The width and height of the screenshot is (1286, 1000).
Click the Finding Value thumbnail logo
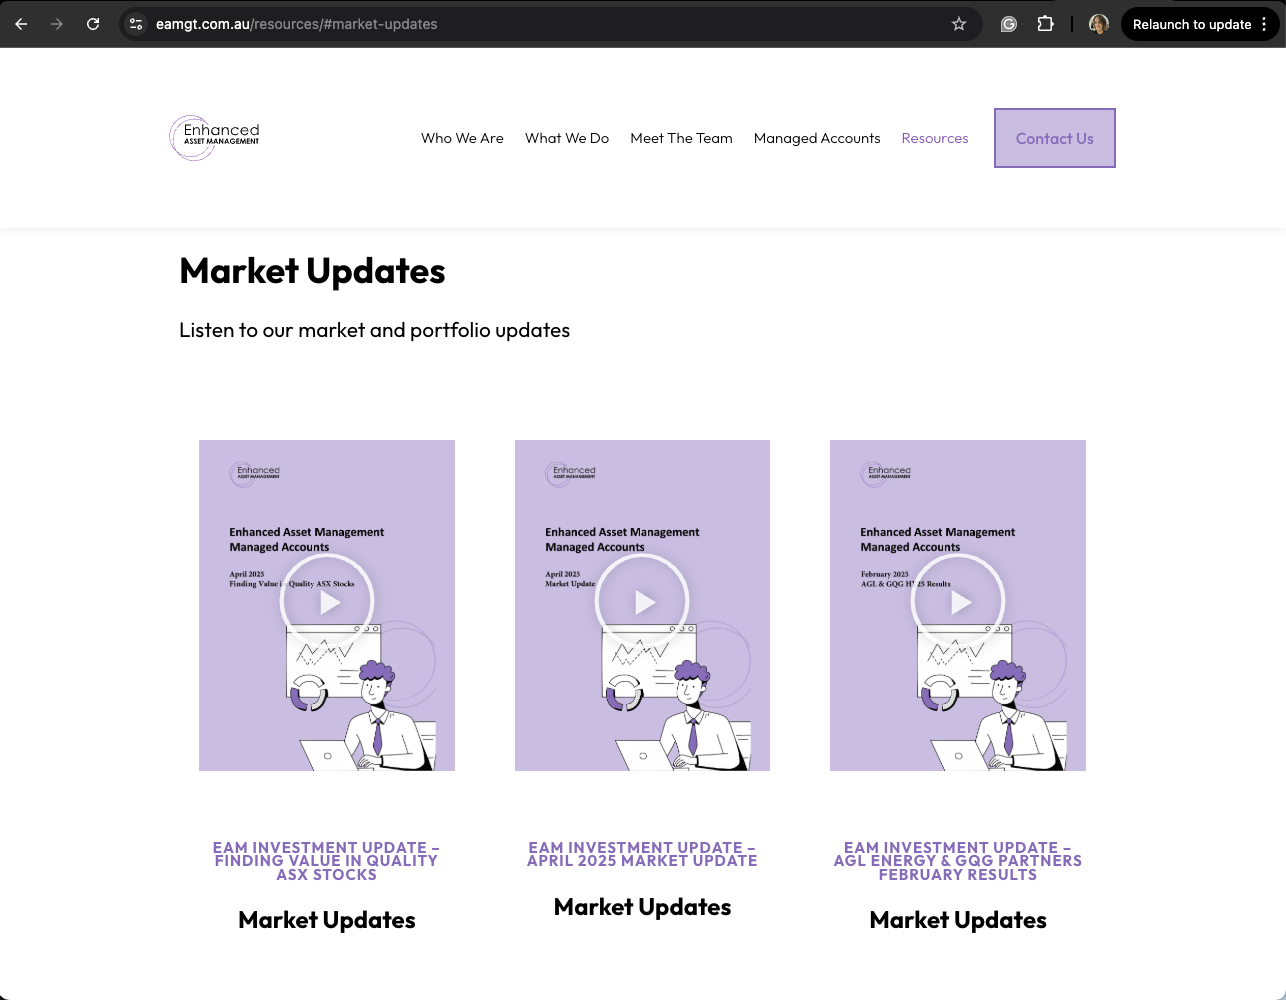[255, 473]
